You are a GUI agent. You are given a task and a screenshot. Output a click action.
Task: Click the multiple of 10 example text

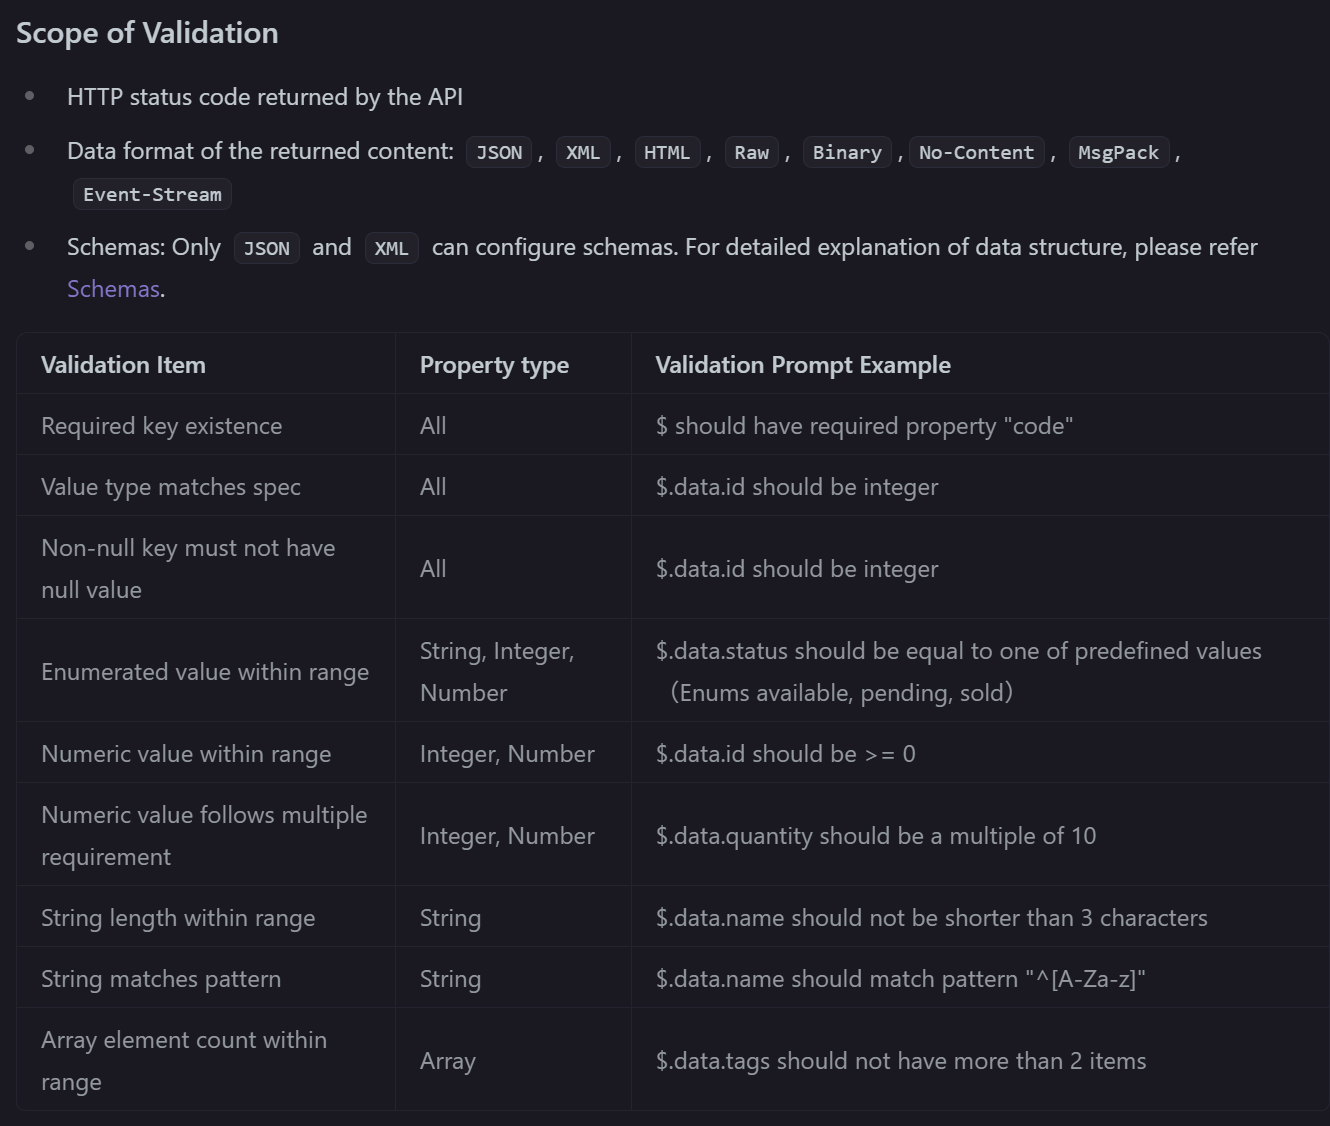(x=875, y=836)
